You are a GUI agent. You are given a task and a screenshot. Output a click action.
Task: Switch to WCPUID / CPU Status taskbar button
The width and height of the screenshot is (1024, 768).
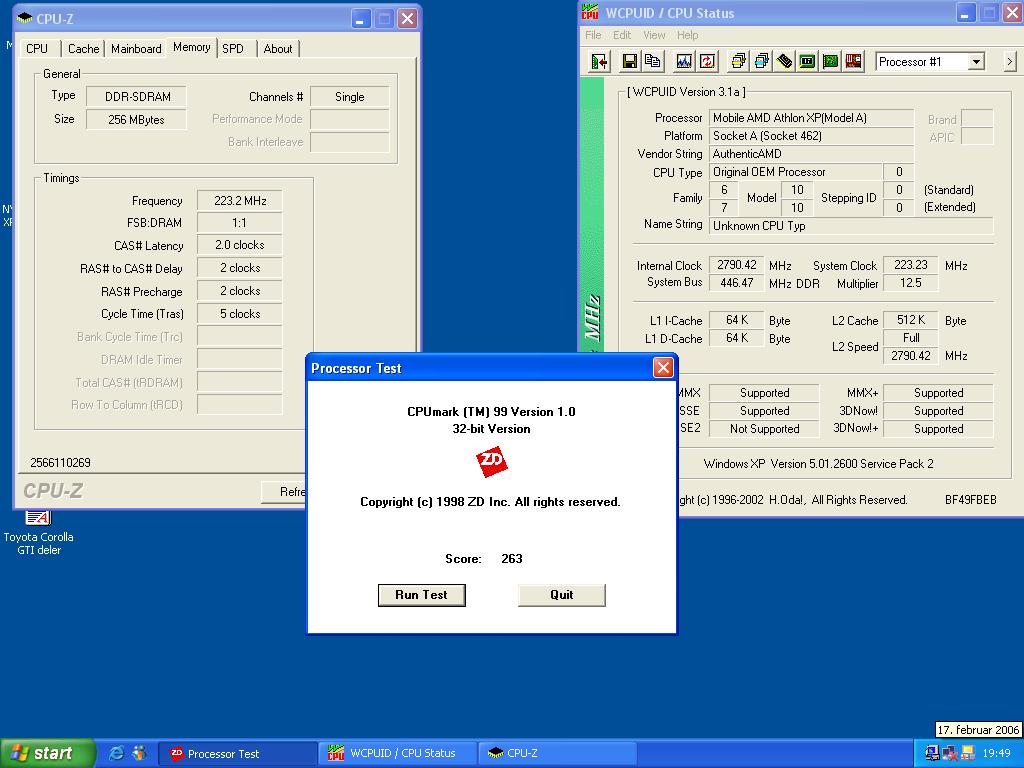(x=398, y=753)
